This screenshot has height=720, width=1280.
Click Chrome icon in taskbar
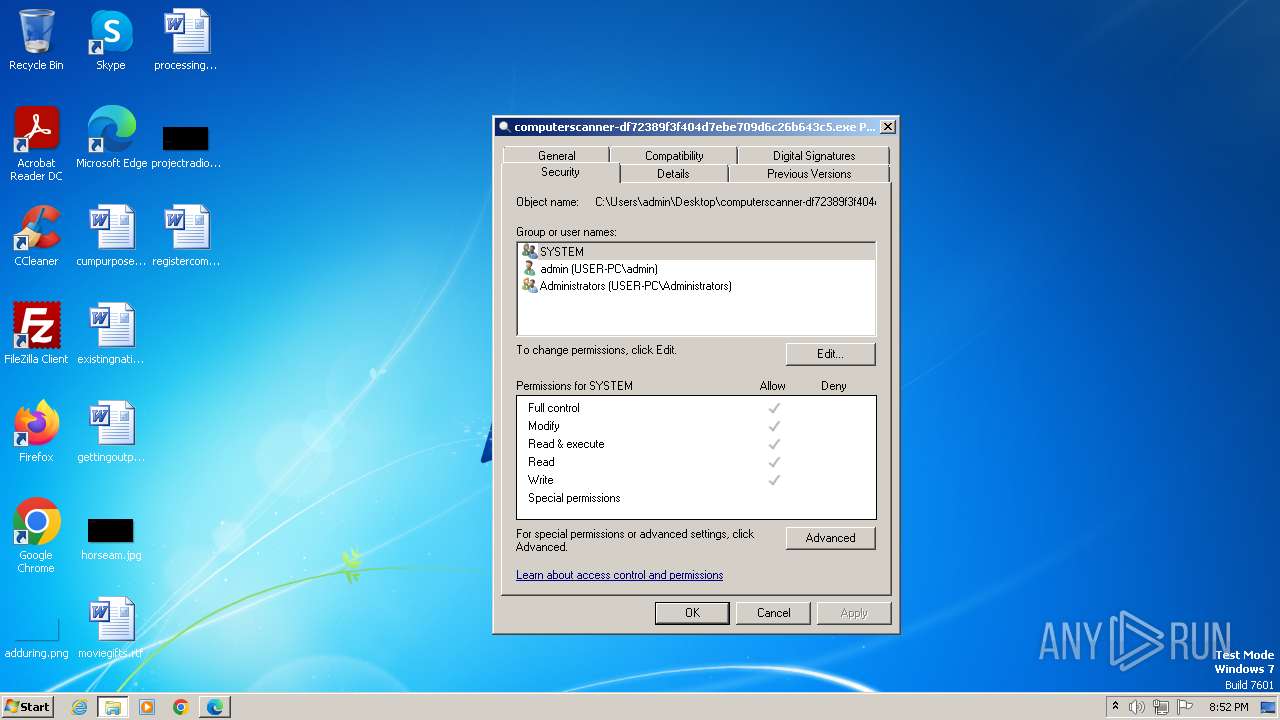coord(181,707)
